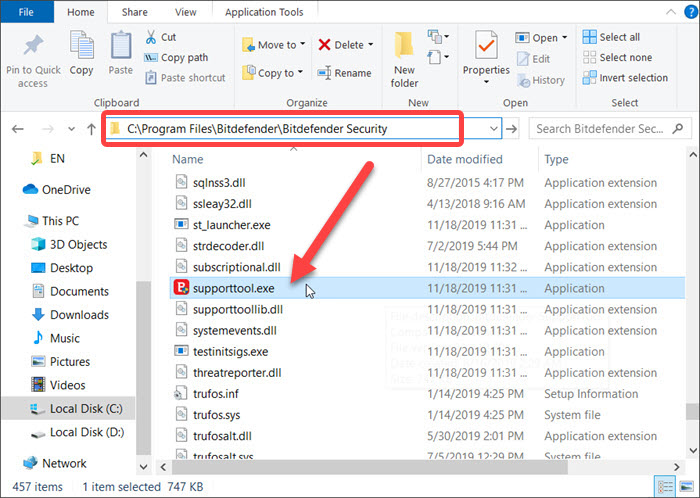Viewport: 700px width, 498px height.
Task: Click the navigation pane scroll-down arrow
Action: click(x=143, y=467)
